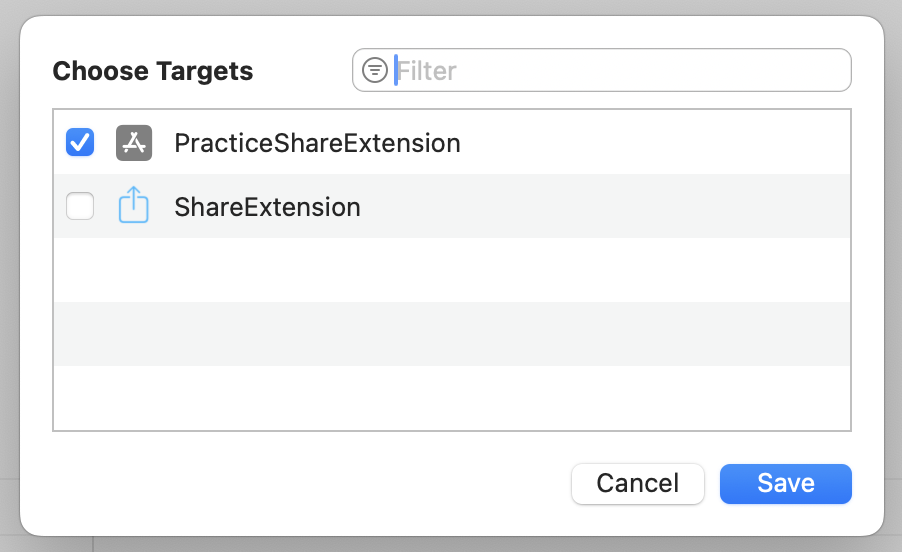Click empty dialog area left of Cancel
The height and width of the screenshot is (552, 902).
tap(300, 483)
